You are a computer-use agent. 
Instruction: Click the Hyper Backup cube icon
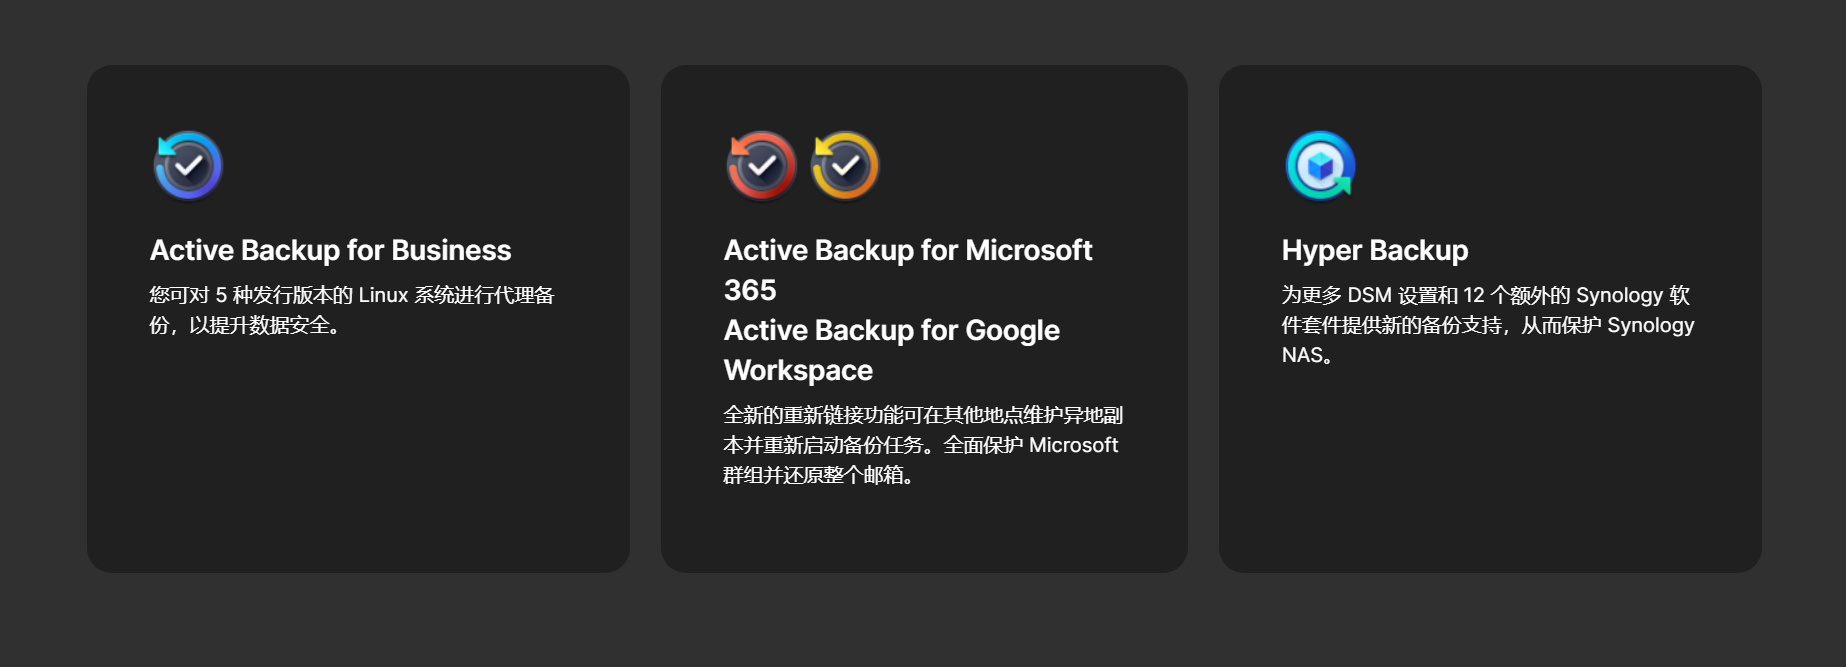point(1320,166)
